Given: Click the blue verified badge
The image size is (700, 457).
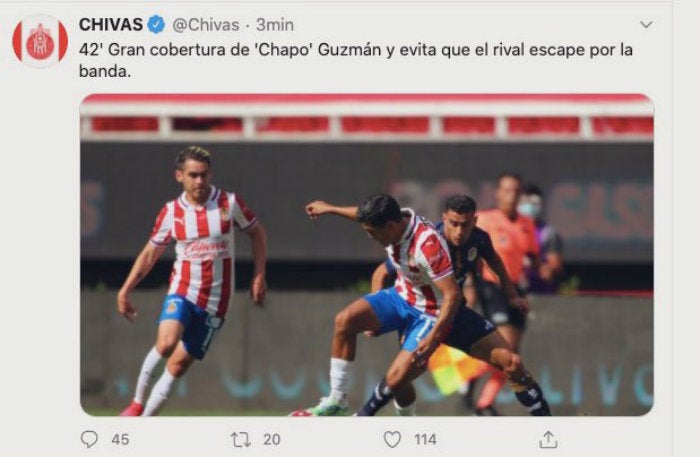Looking at the screenshot, I should (x=156, y=25).
